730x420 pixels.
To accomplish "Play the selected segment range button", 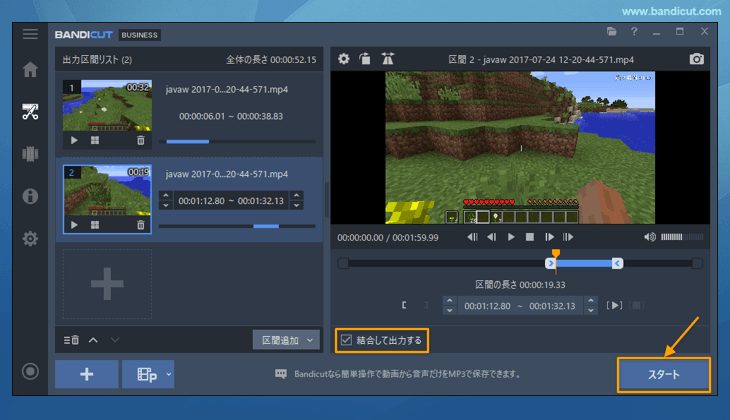I will click(x=614, y=305).
